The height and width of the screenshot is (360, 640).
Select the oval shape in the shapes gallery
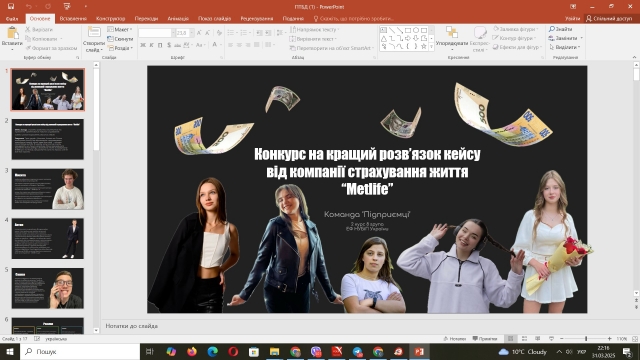pos(416,30)
